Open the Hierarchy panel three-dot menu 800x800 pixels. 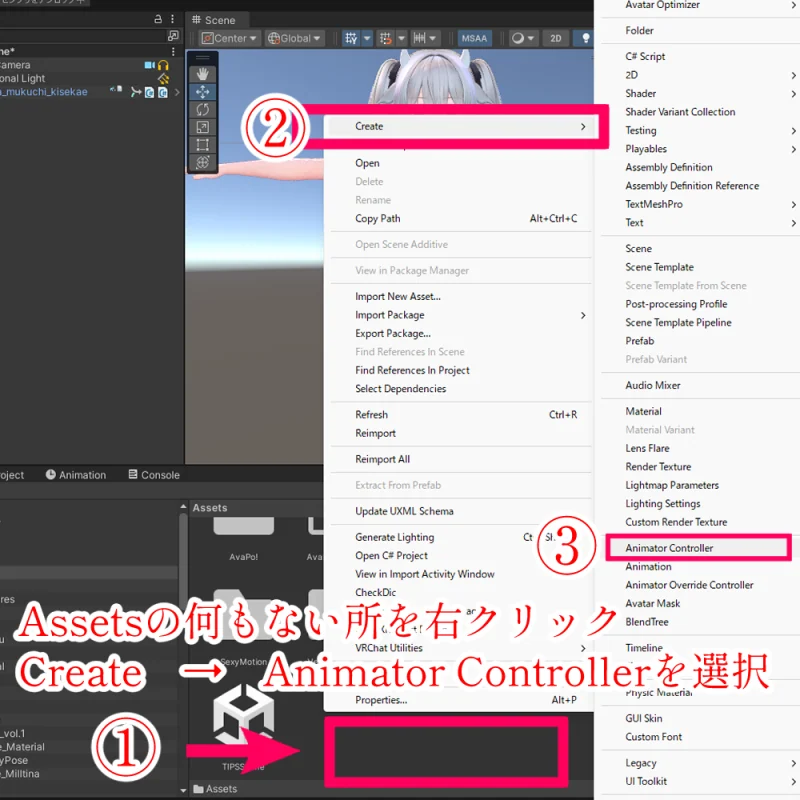point(172,19)
